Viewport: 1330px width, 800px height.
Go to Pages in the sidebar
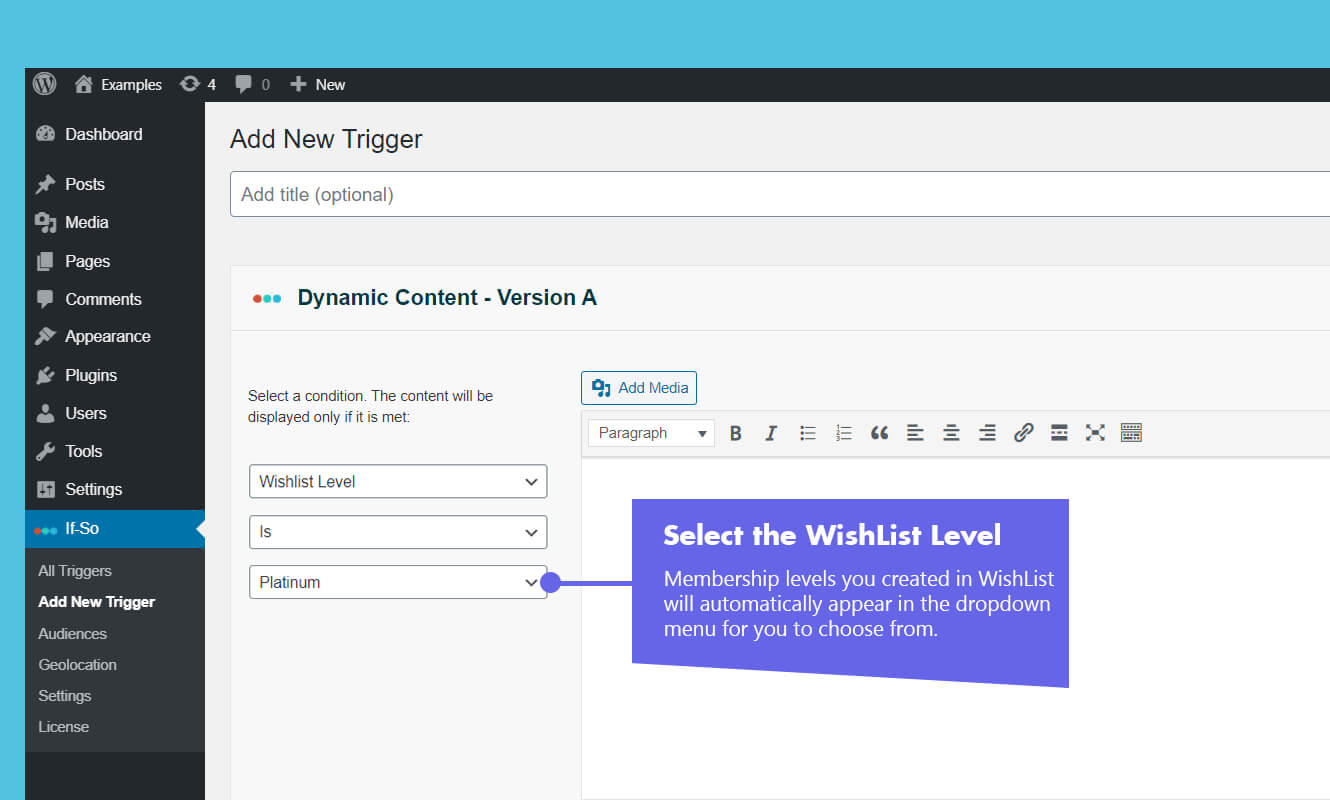point(115,261)
